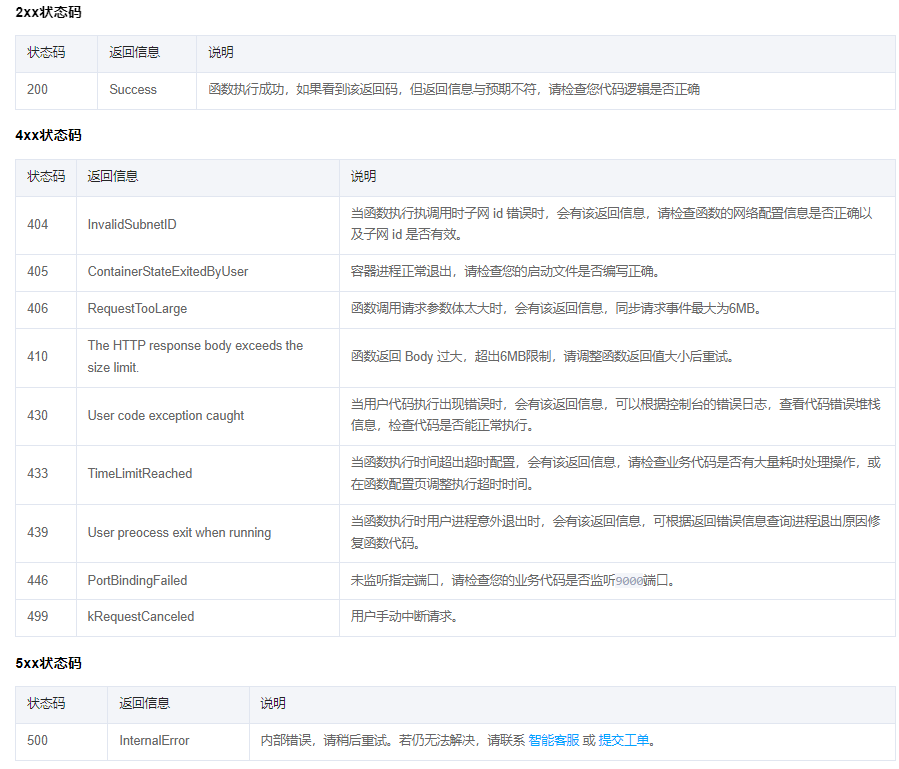The width and height of the screenshot is (899, 769).
Task: Click 说明 header in 2xx table
Action: tap(221, 52)
